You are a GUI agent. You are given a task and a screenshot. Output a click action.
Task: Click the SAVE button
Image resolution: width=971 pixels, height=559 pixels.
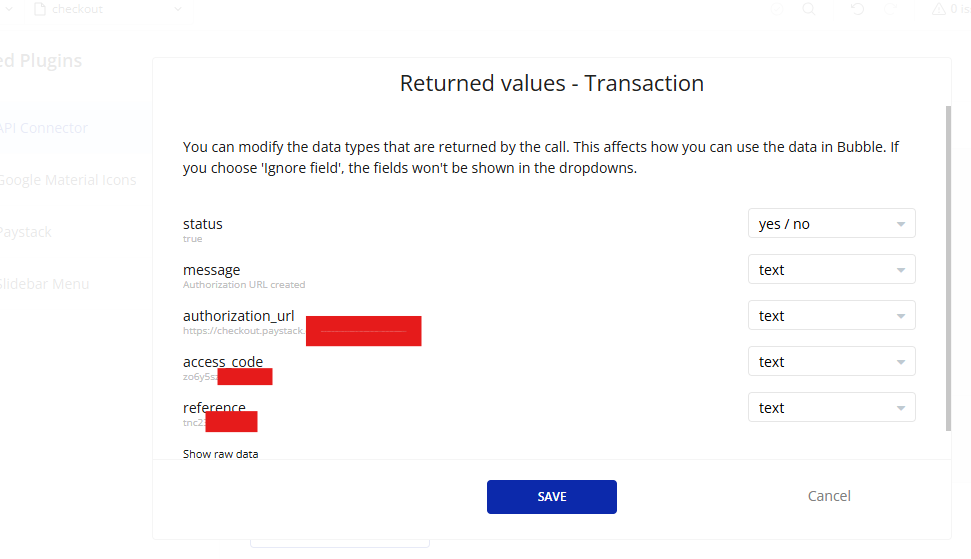pos(551,497)
